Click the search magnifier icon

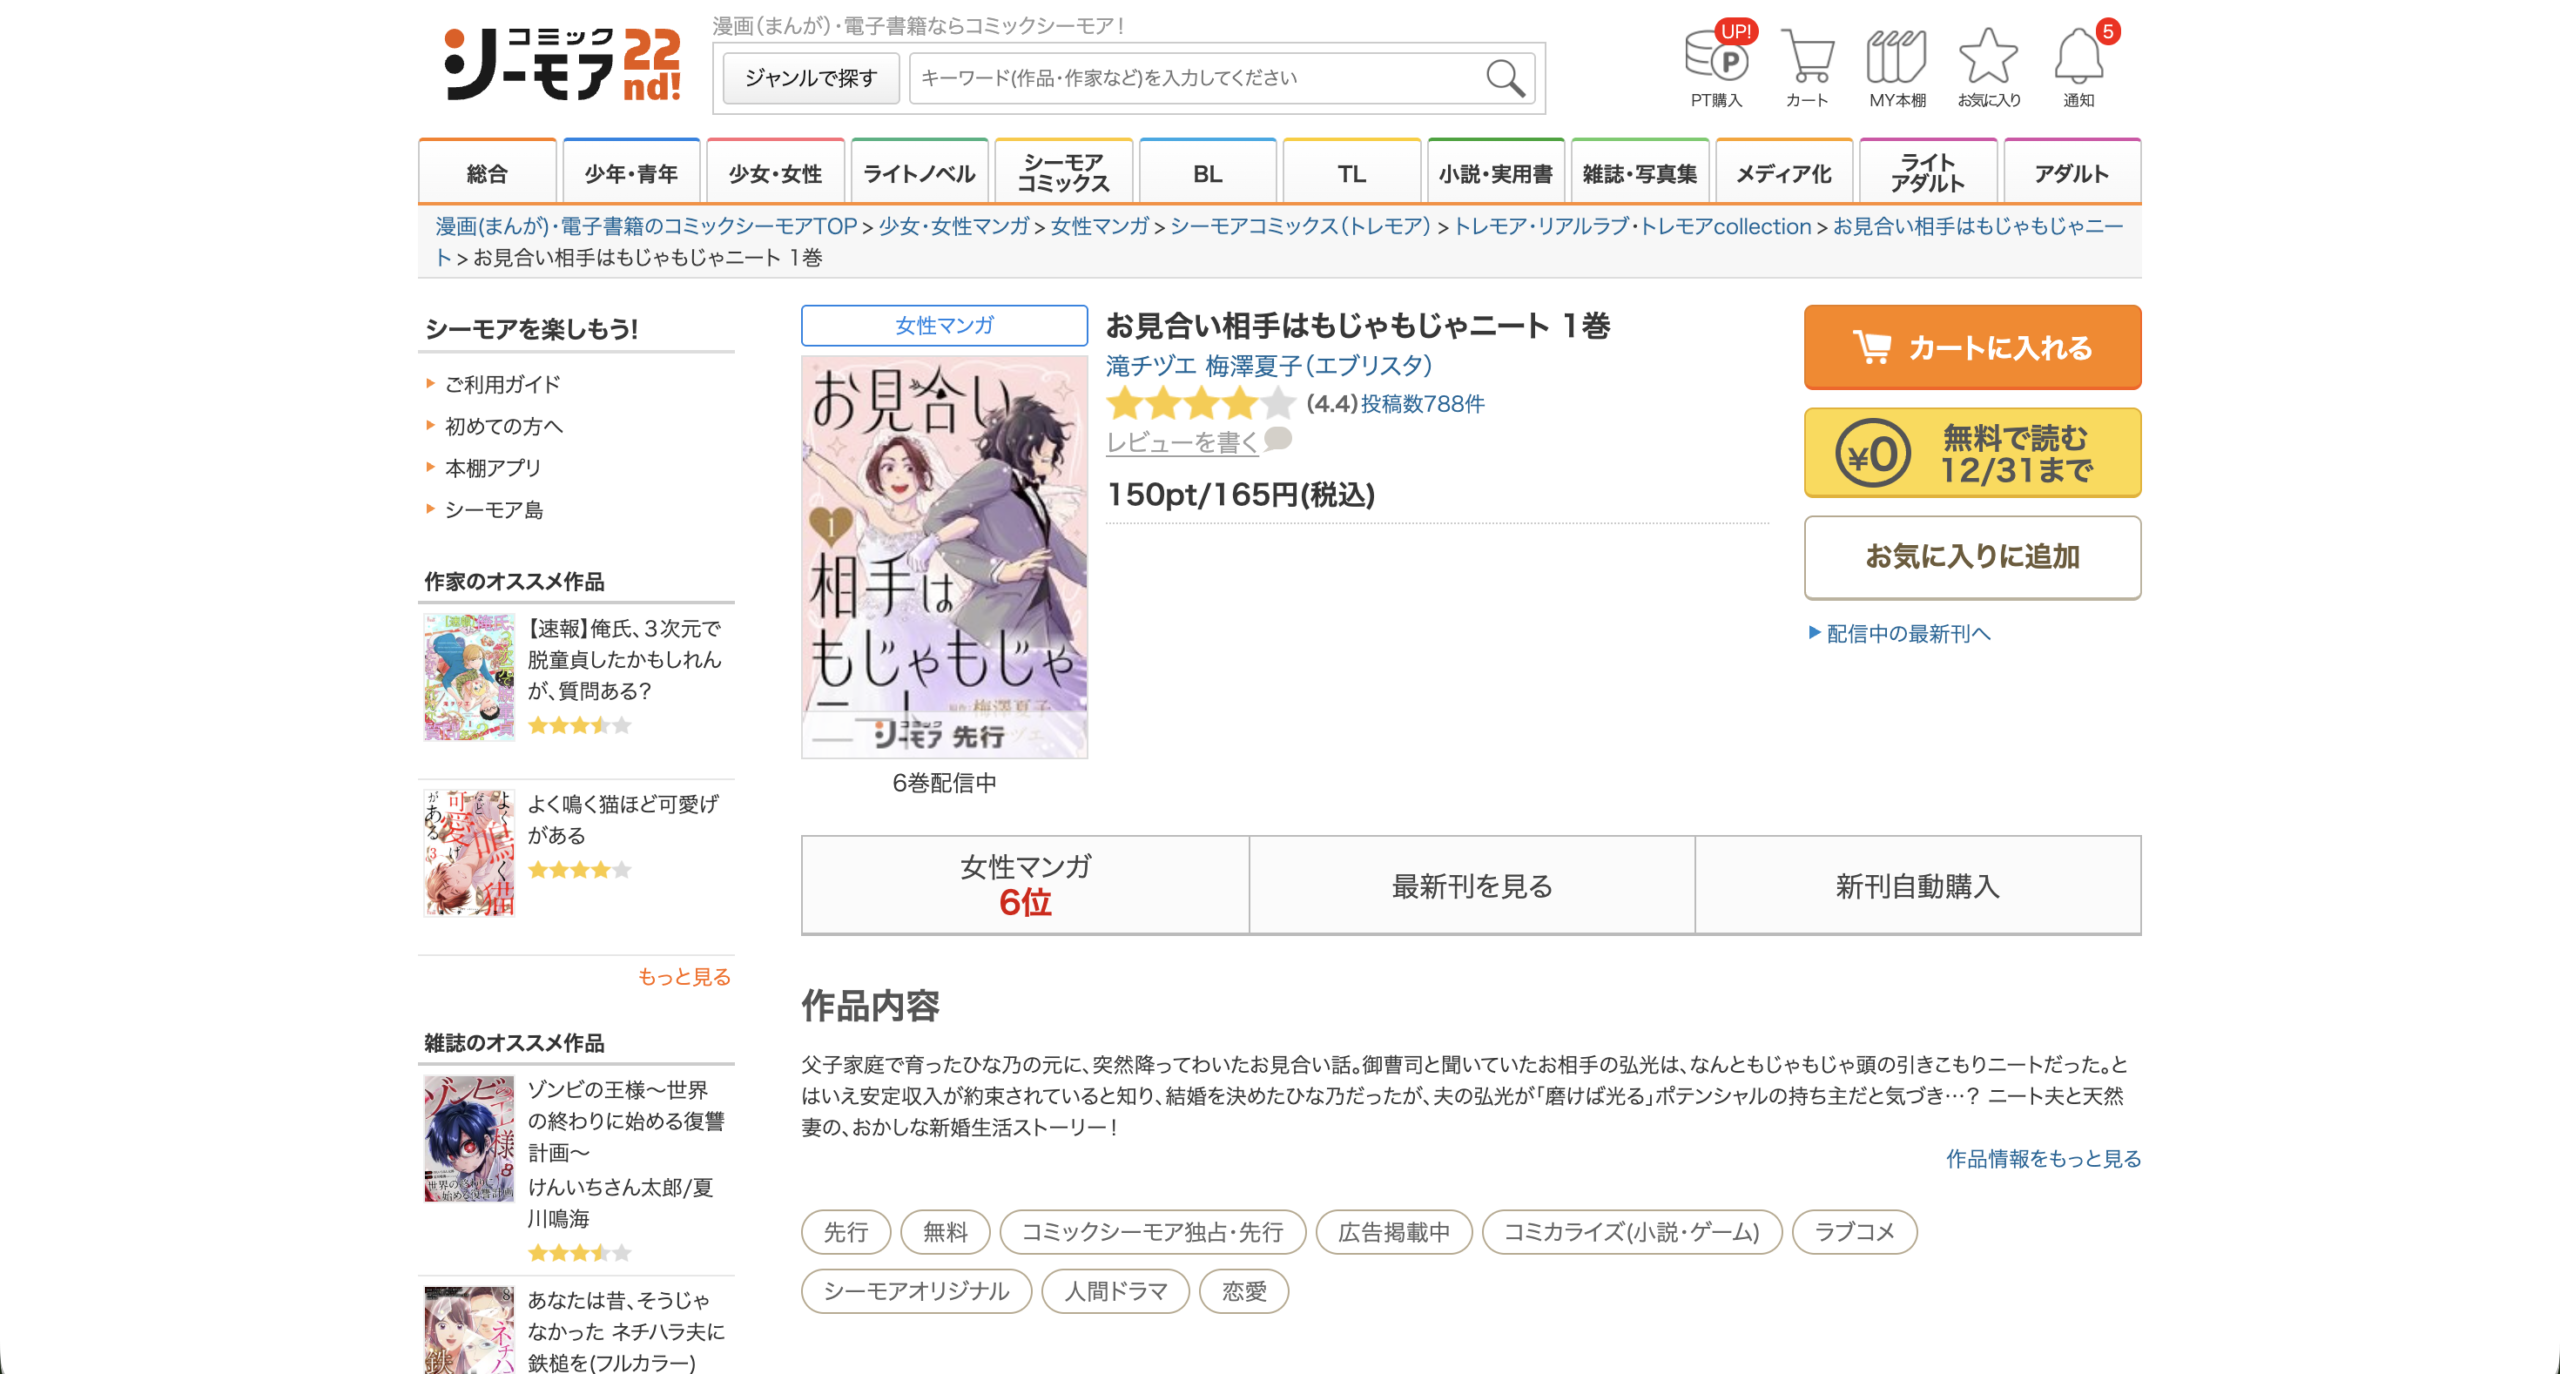(1505, 78)
